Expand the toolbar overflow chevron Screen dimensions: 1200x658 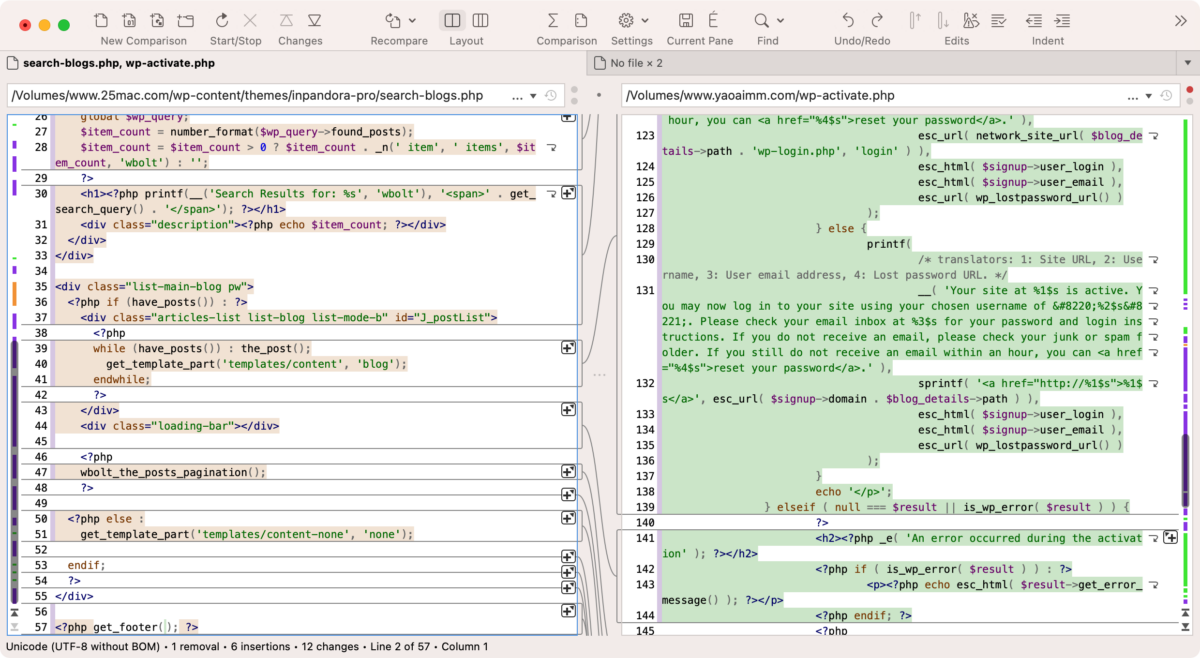click(1180, 20)
